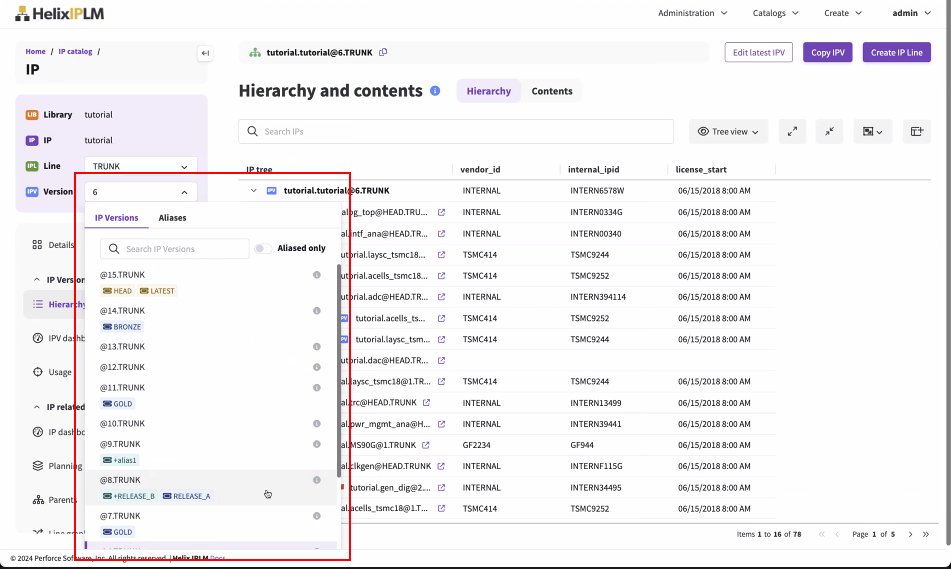This screenshot has height=569, width=951.
Task: Collapse the tutorial.tutorial@6.TRUNK tree row
Action: (254, 190)
